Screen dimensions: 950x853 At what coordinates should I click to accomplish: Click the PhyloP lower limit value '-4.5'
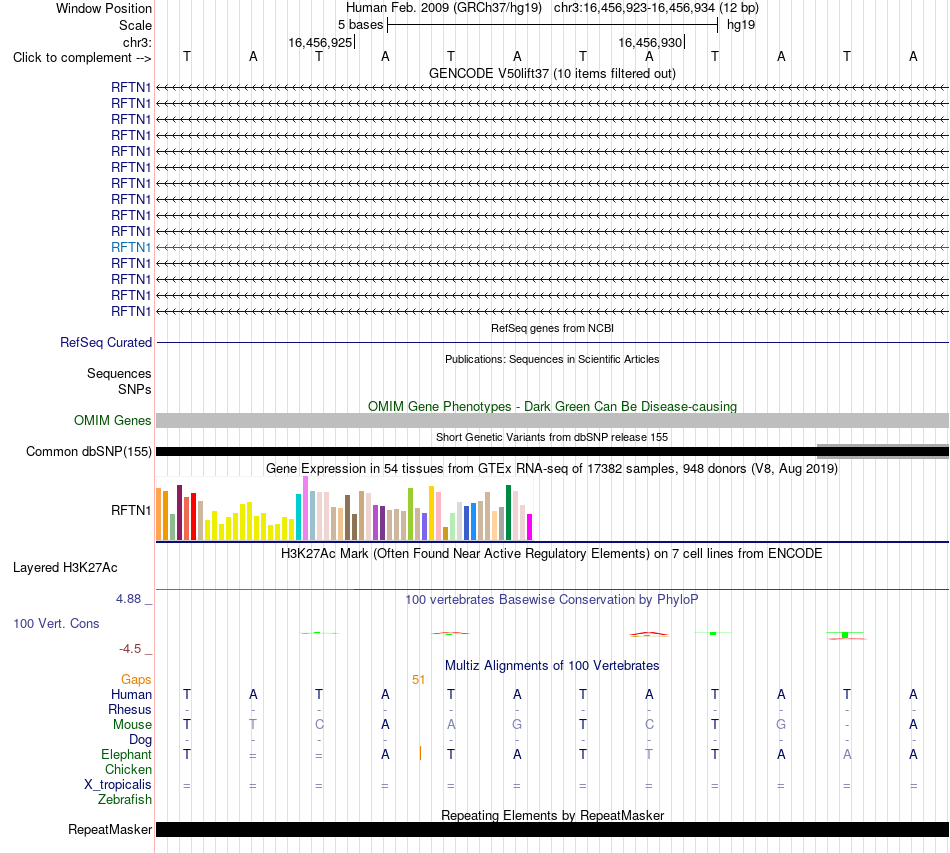pos(130,649)
